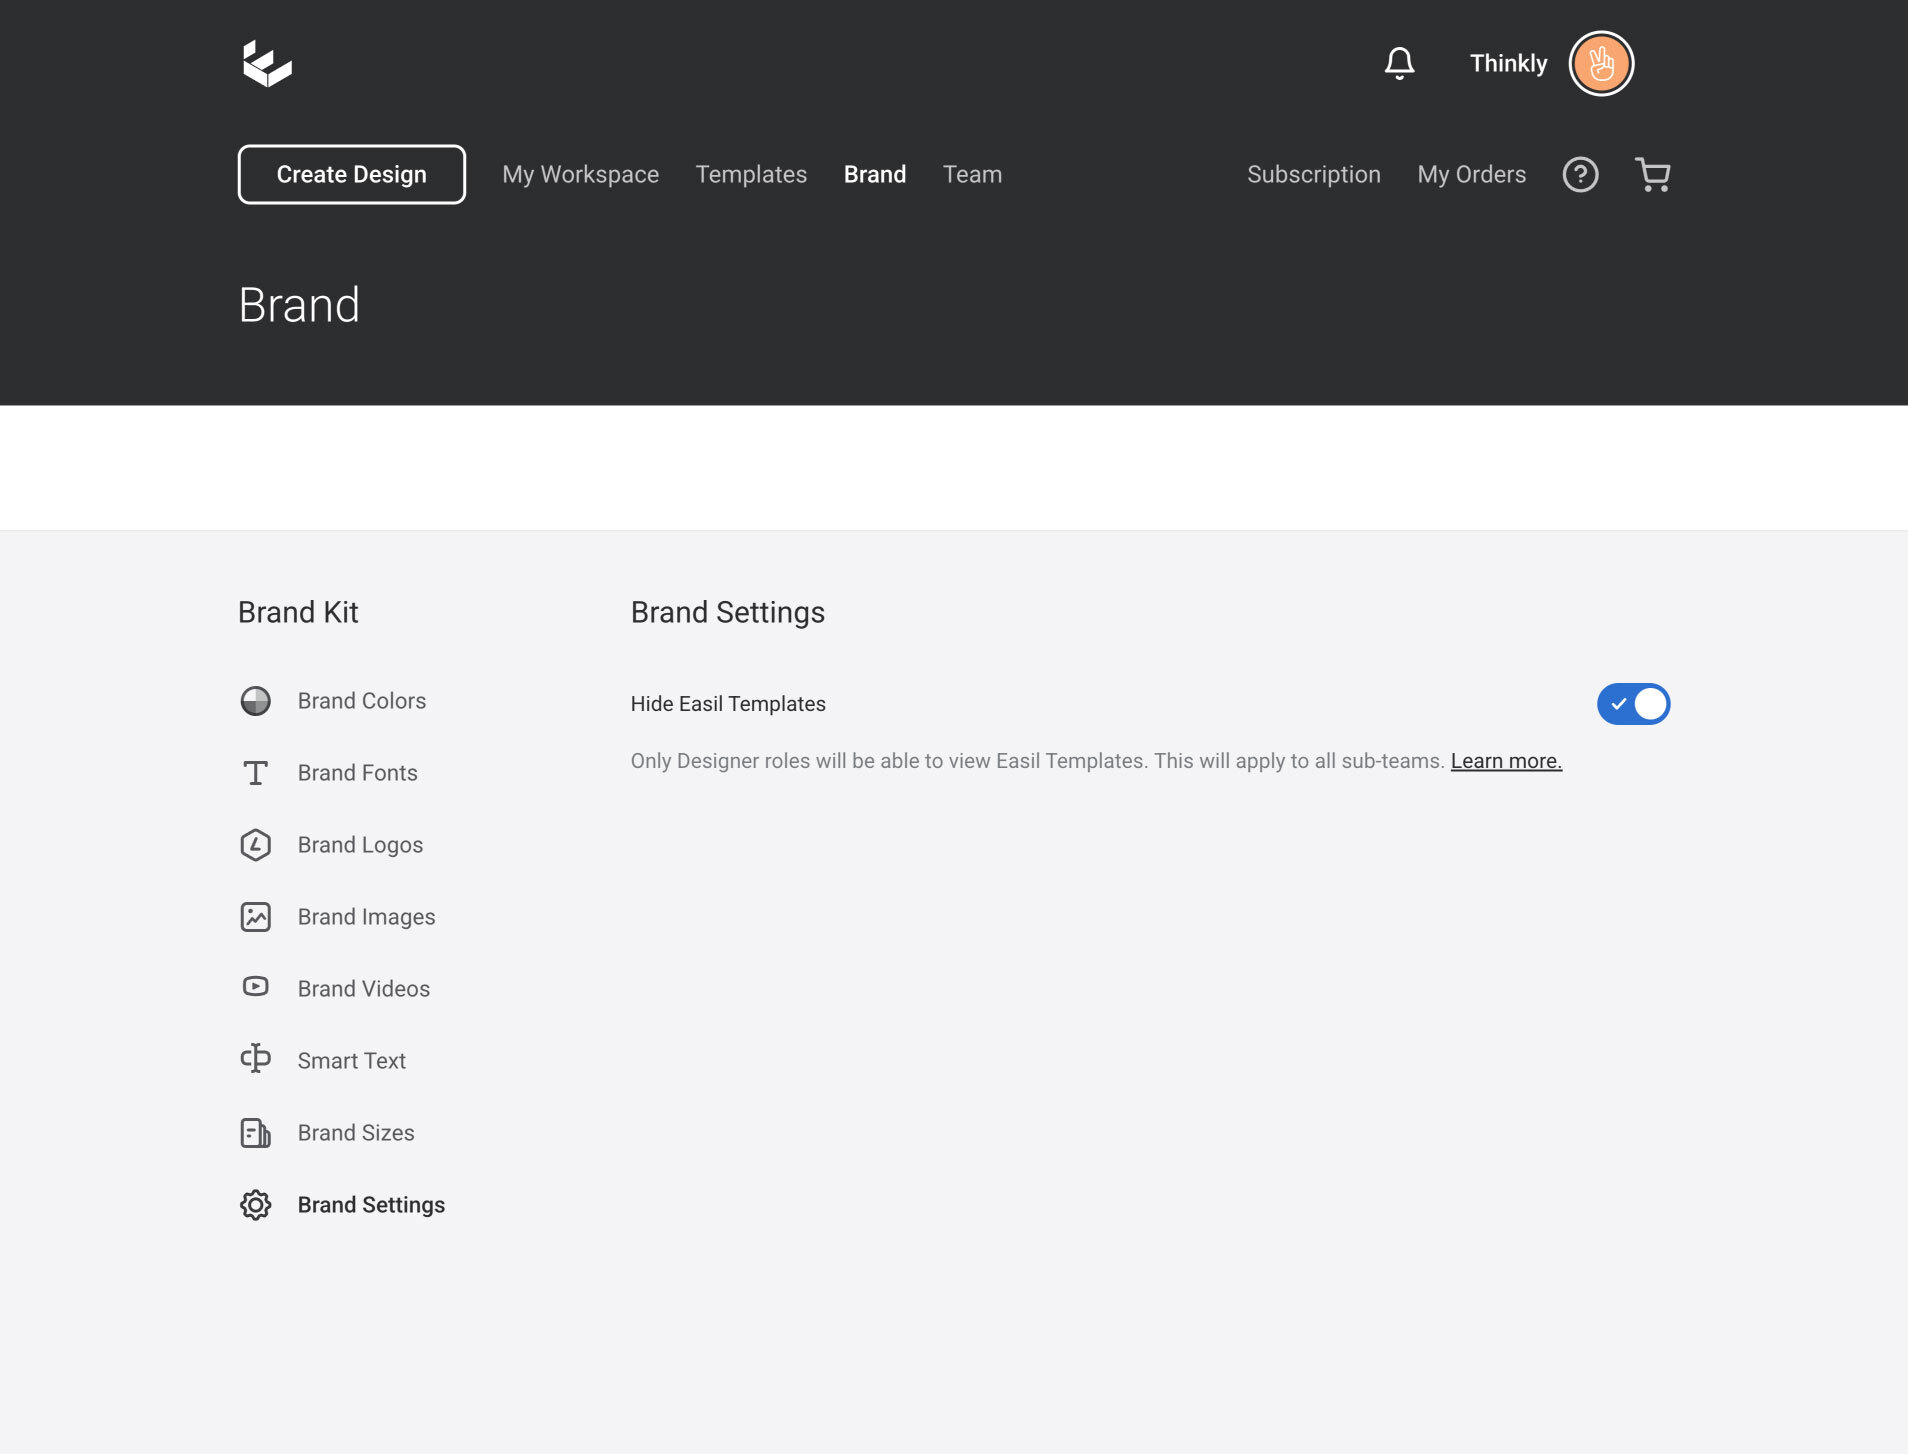Click the Brand Fonts T icon
The width and height of the screenshot is (1908, 1454).
[x=256, y=773]
